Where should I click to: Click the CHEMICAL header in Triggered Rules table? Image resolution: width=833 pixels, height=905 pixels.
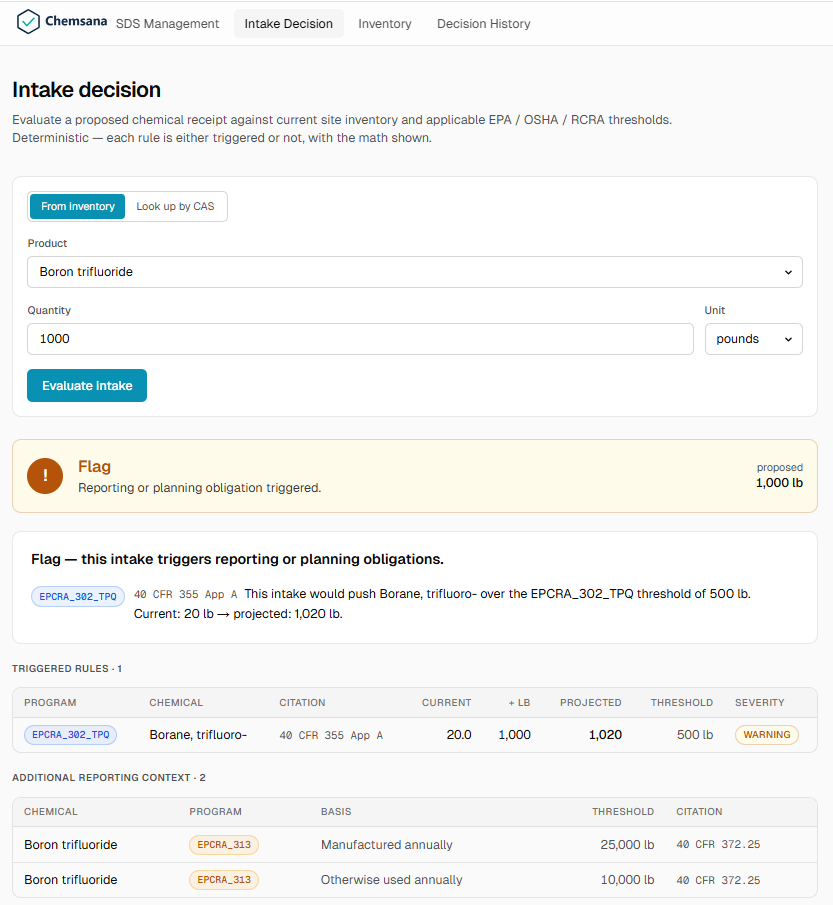pyautogui.click(x=176, y=702)
